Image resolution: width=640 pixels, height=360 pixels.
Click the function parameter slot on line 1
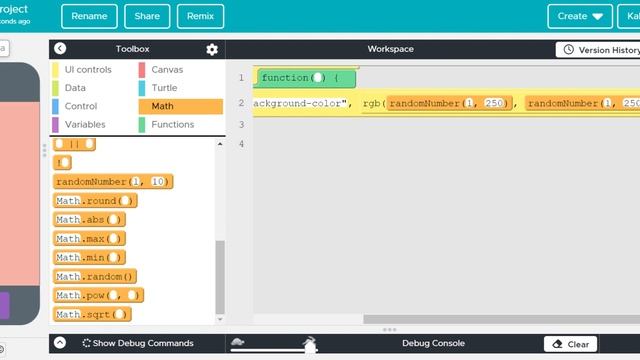(318, 78)
